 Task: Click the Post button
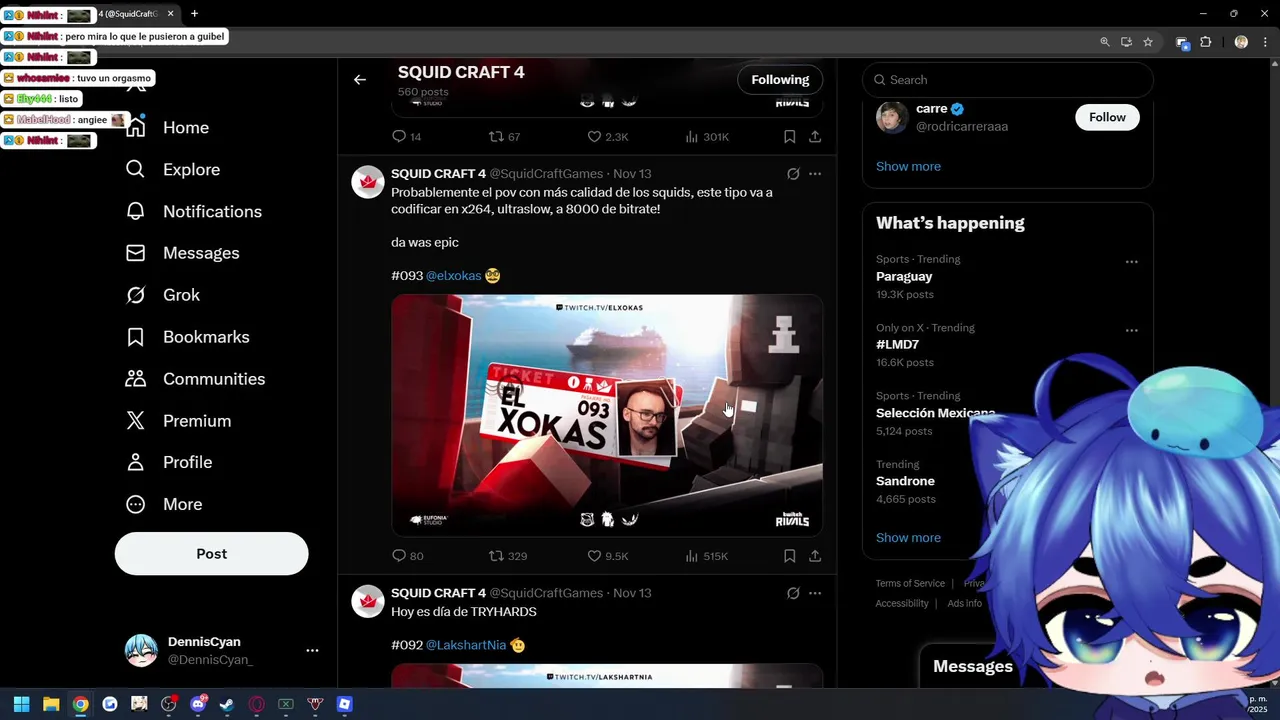[x=211, y=554]
